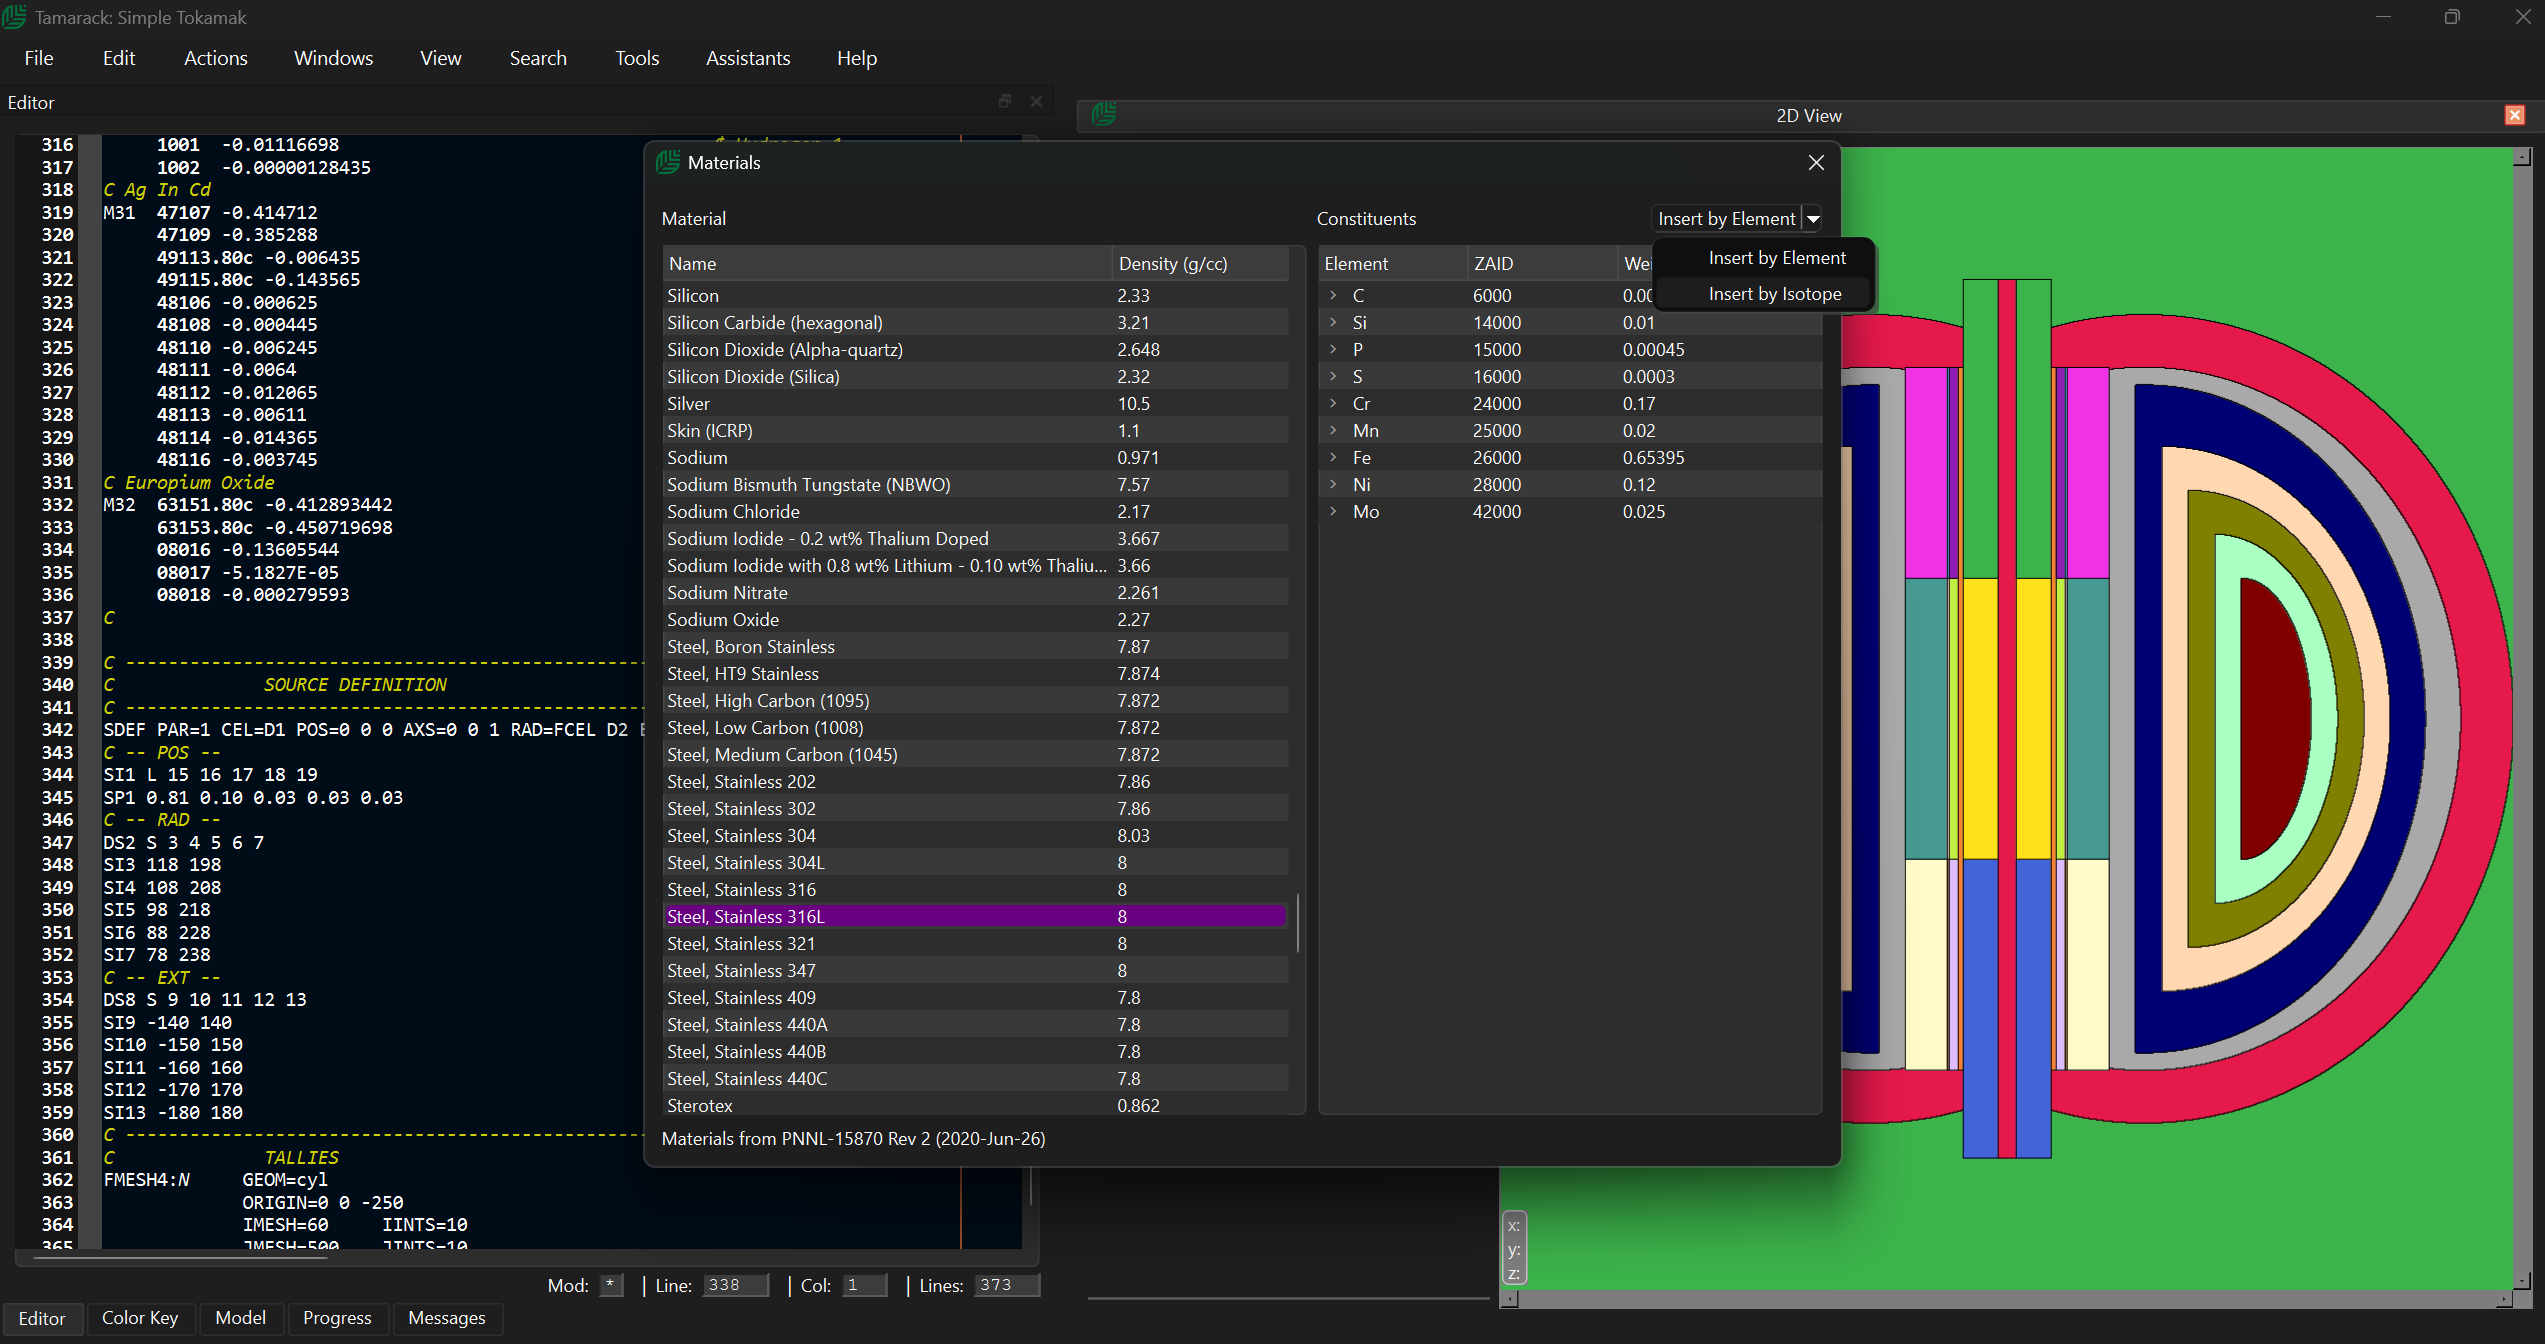Click the 2D View scroll-up arrow
This screenshot has width=2545, height=1344.
click(2522, 157)
